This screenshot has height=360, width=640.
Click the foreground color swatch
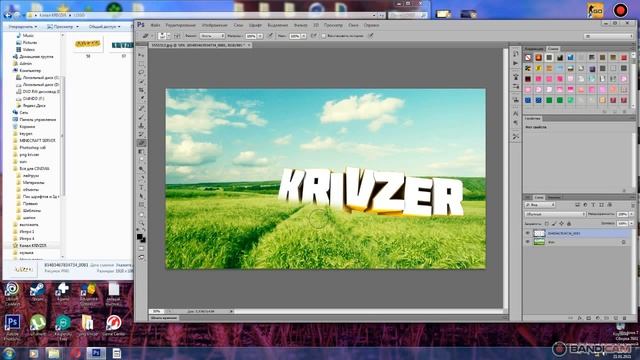pos(140,236)
